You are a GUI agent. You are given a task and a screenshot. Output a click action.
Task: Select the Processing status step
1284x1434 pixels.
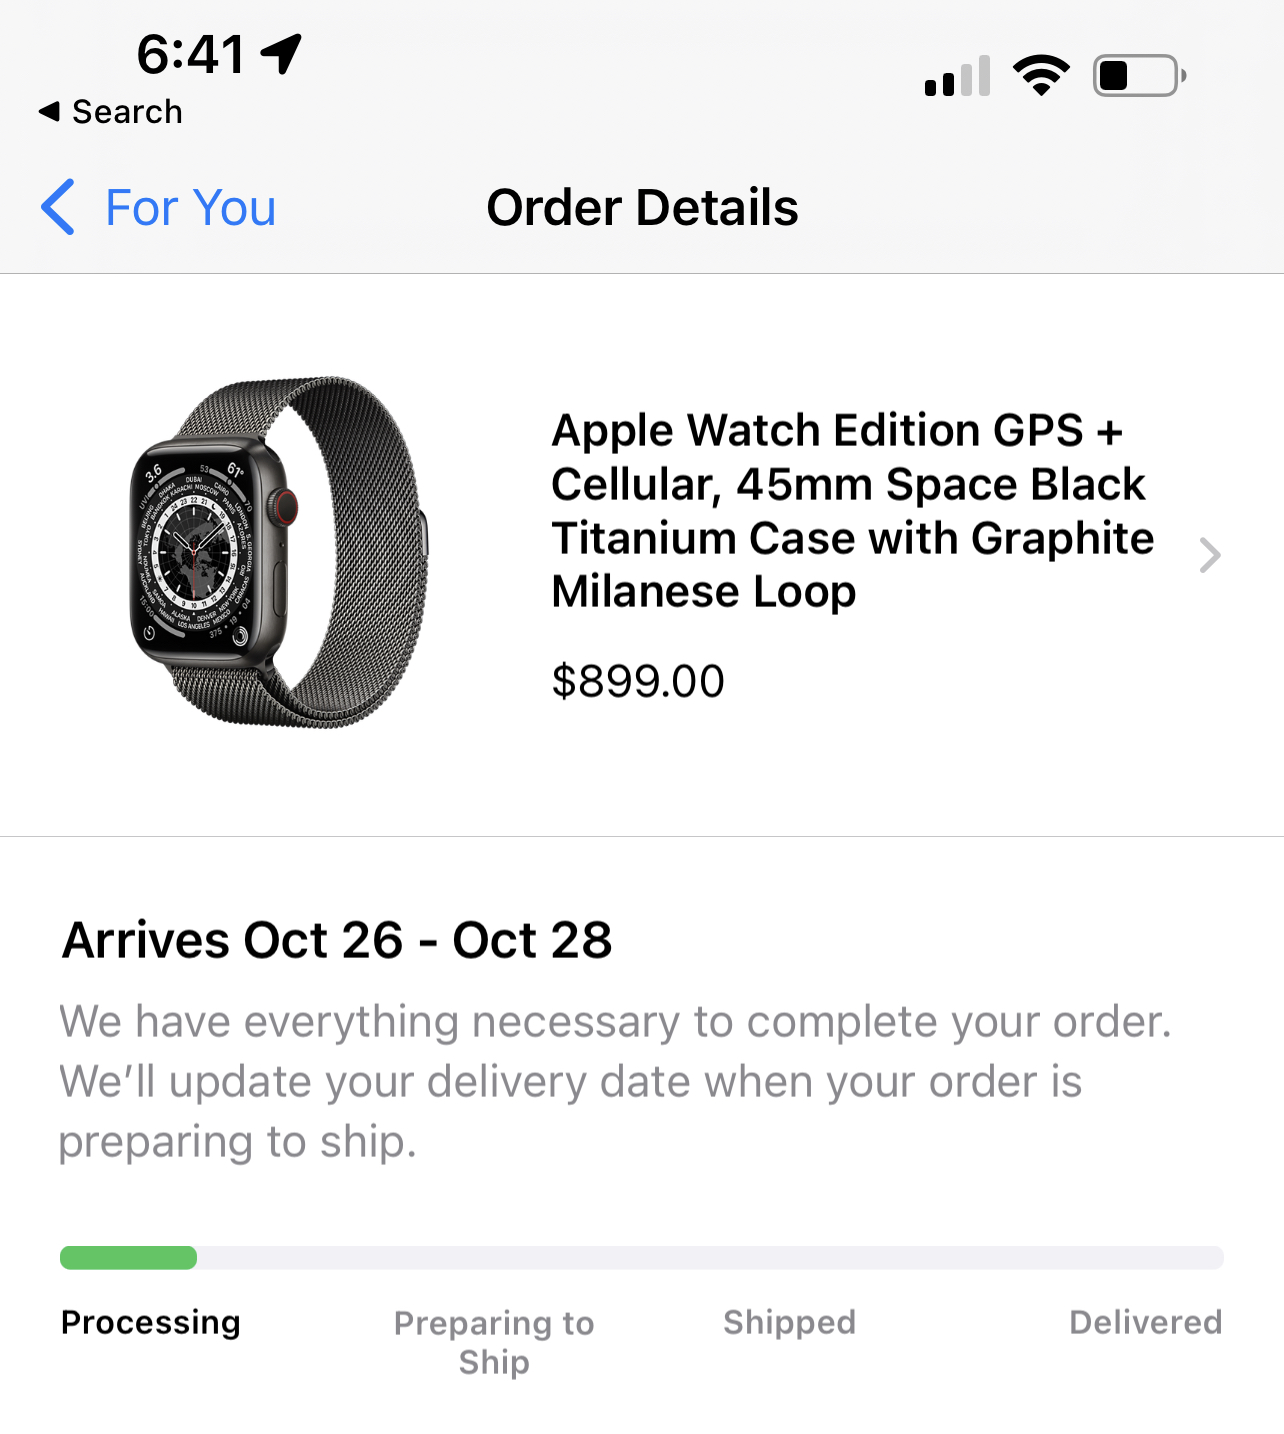pyautogui.click(x=151, y=1322)
